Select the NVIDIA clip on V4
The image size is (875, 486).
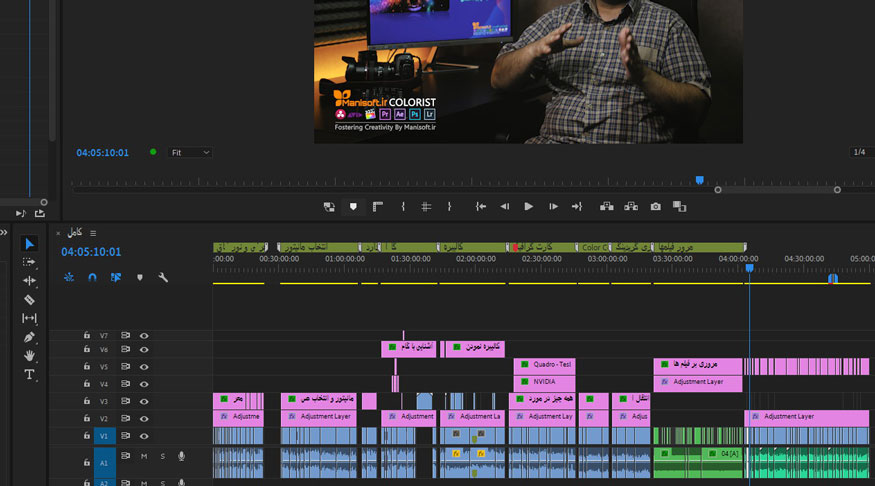click(544, 382)
